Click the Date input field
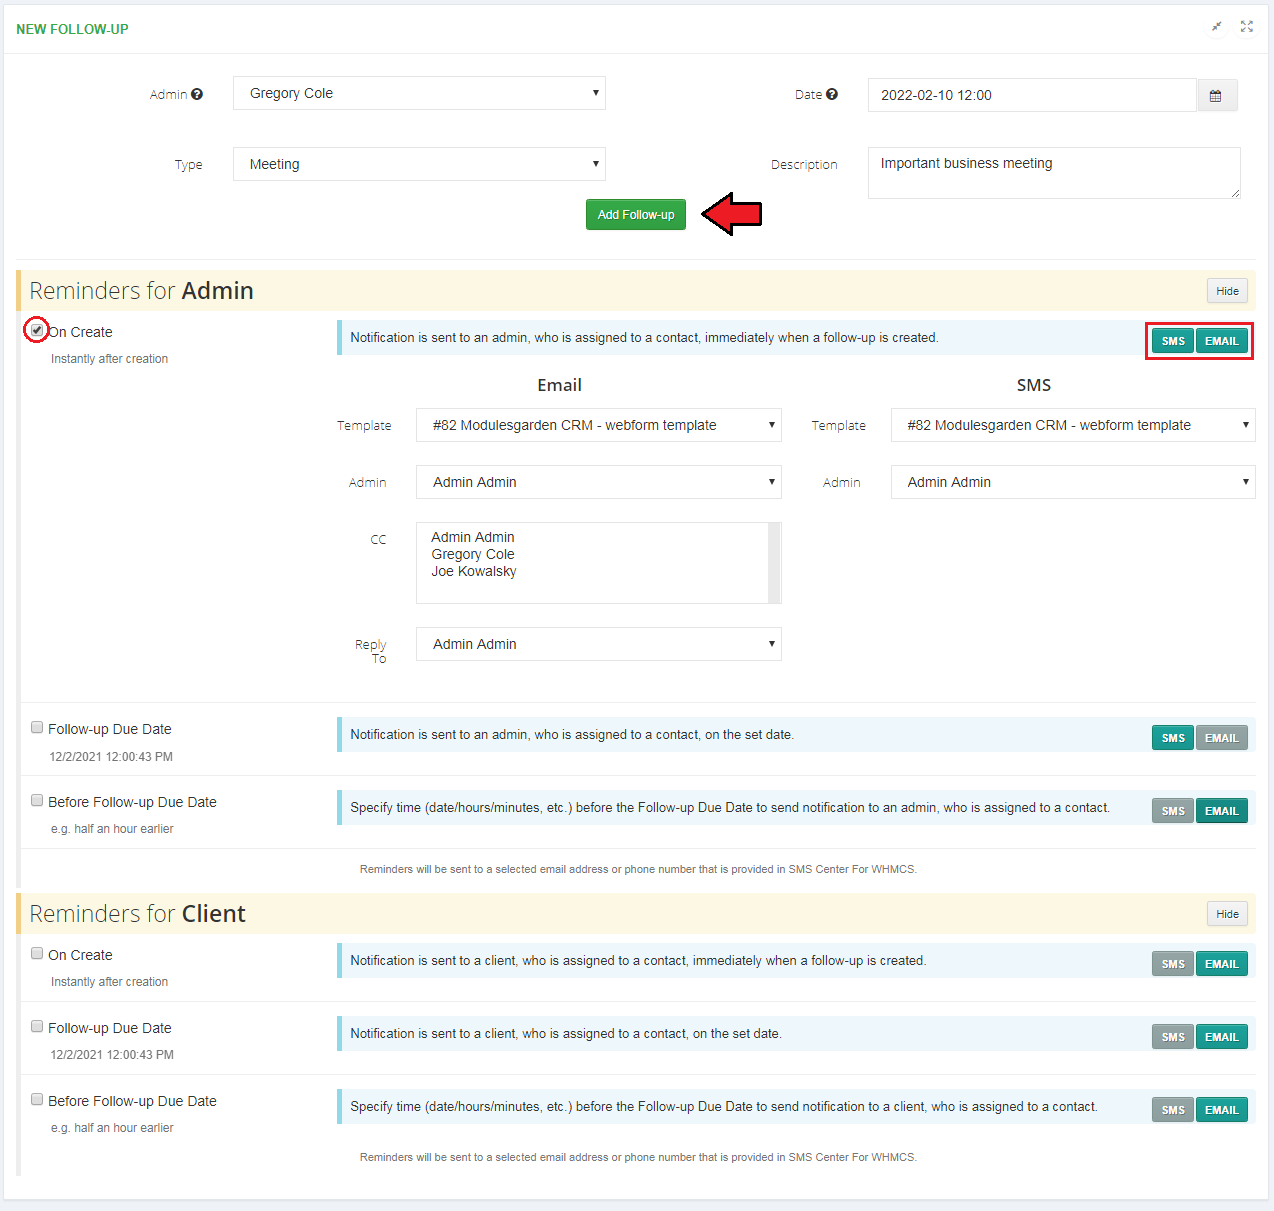Screen dimensions: 1274x1211 [1032, 95]
